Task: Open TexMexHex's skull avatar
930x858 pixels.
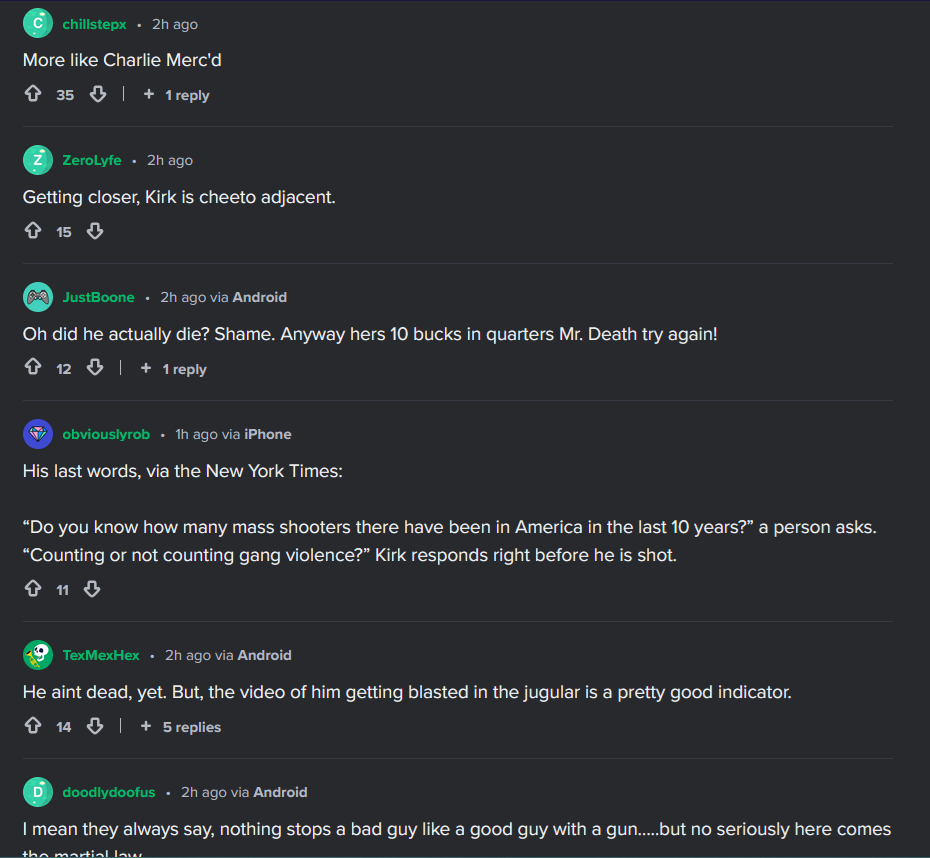Action: pyautogui.click(x=38, y=655)
